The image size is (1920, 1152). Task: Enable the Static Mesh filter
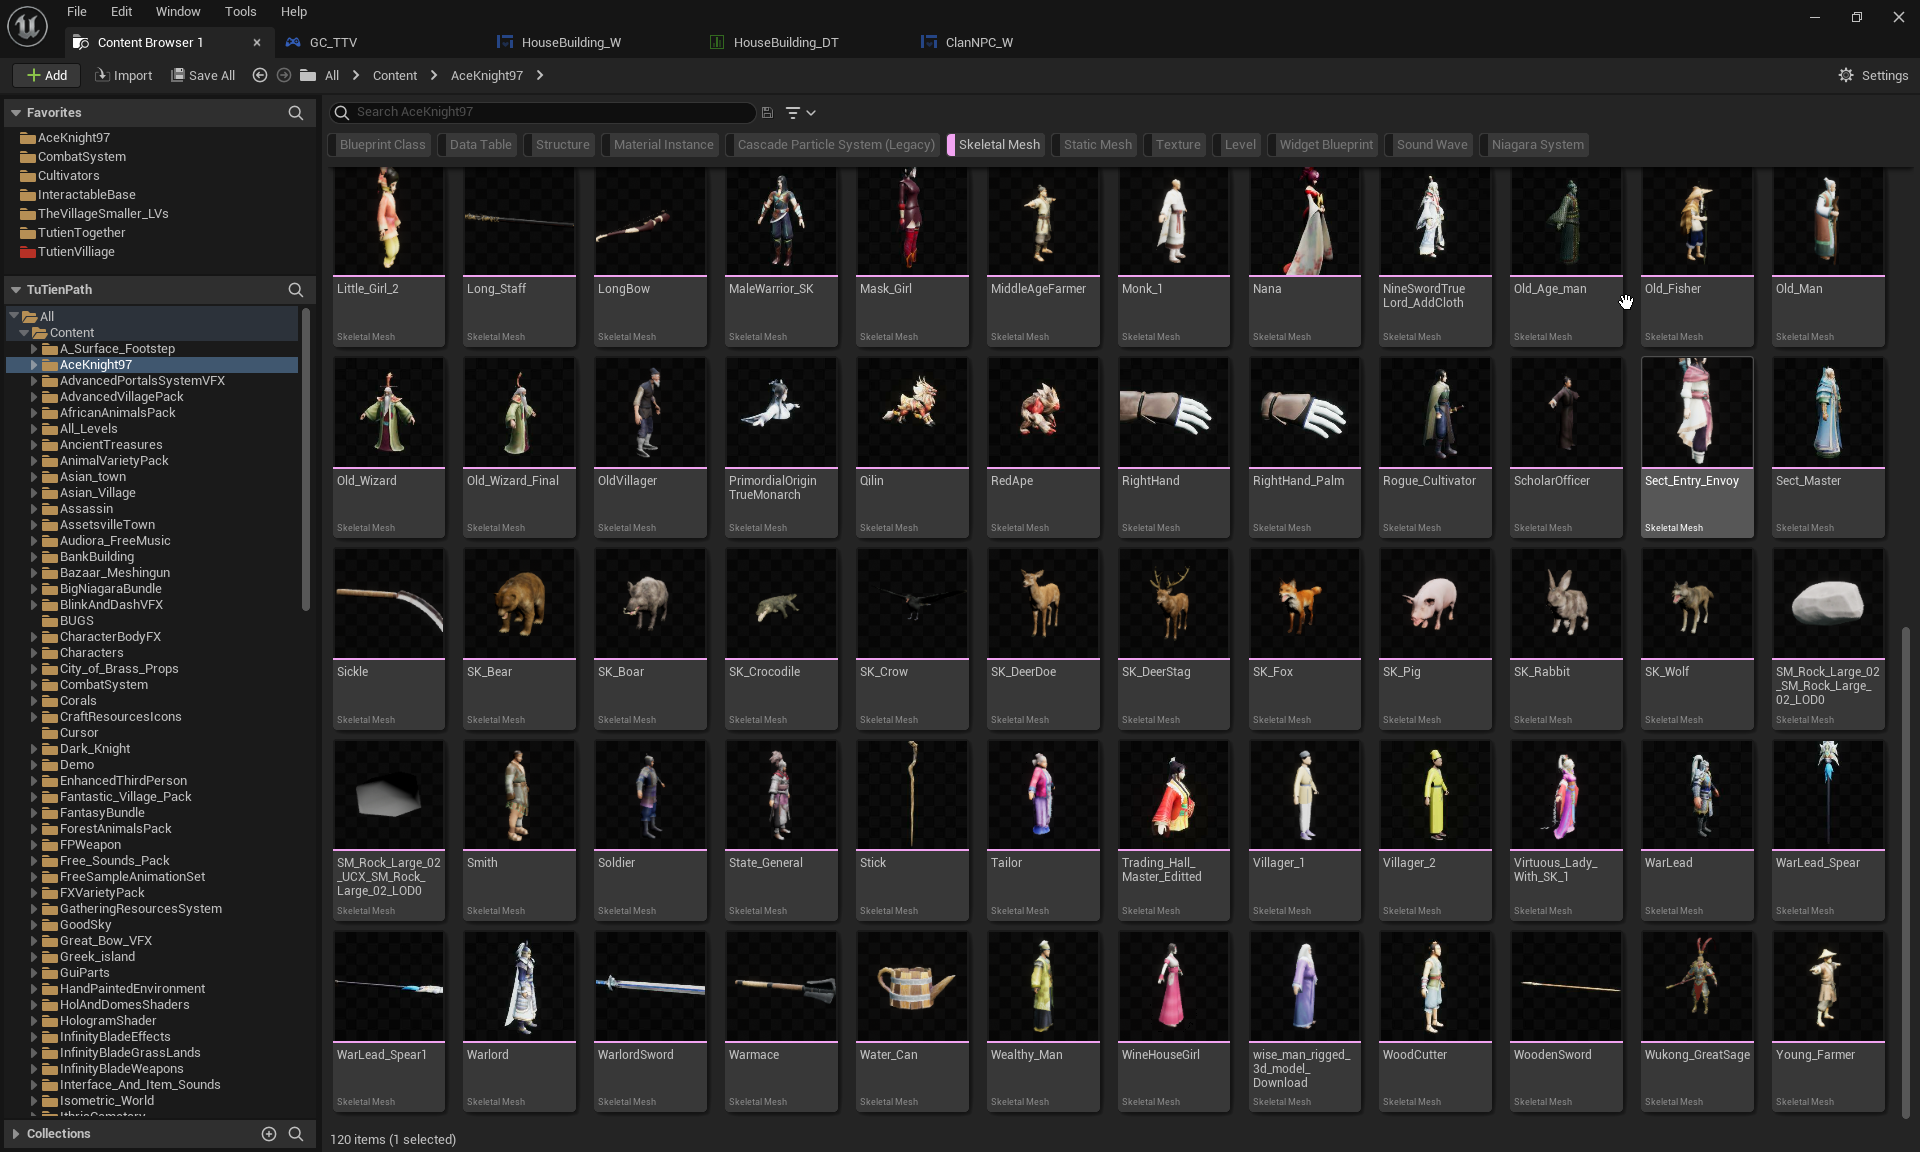(x=1097, y=145)
